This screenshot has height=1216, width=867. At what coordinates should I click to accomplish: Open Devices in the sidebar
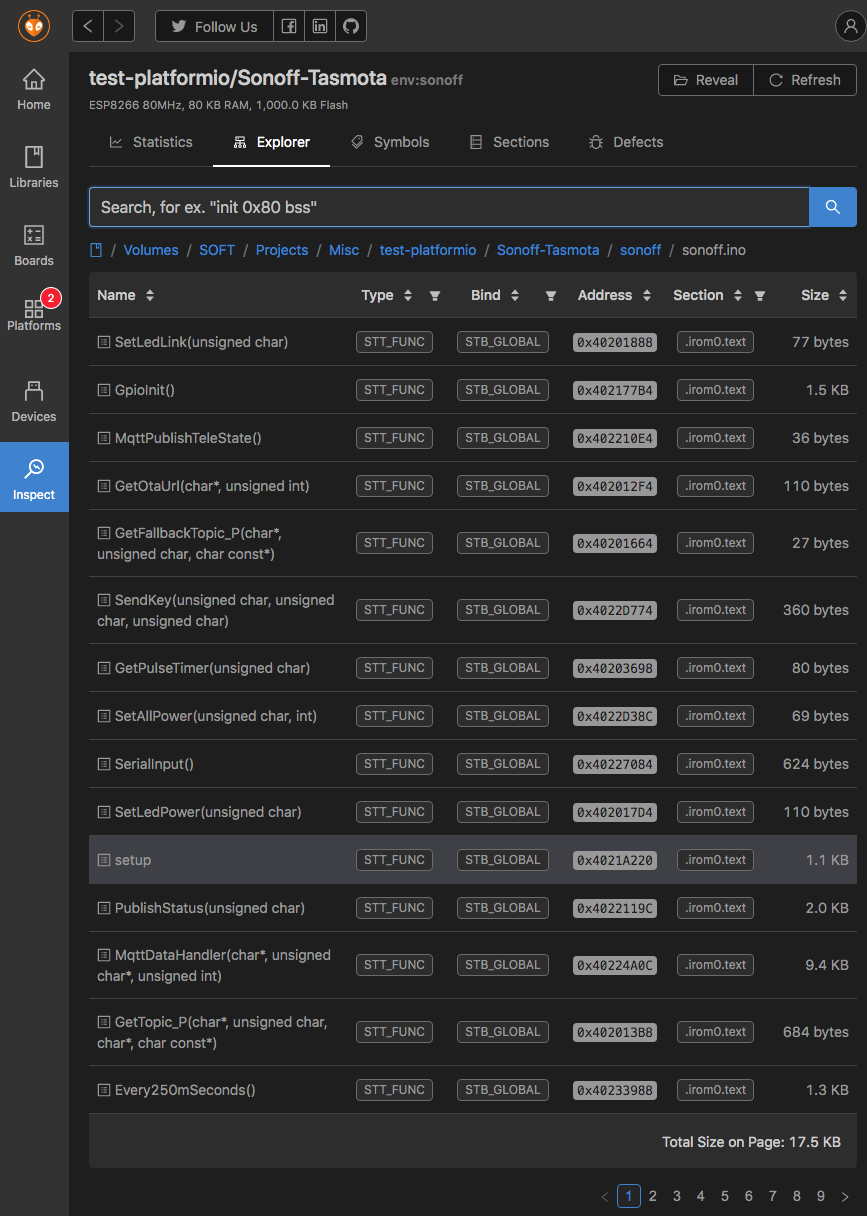coord(34,401)
